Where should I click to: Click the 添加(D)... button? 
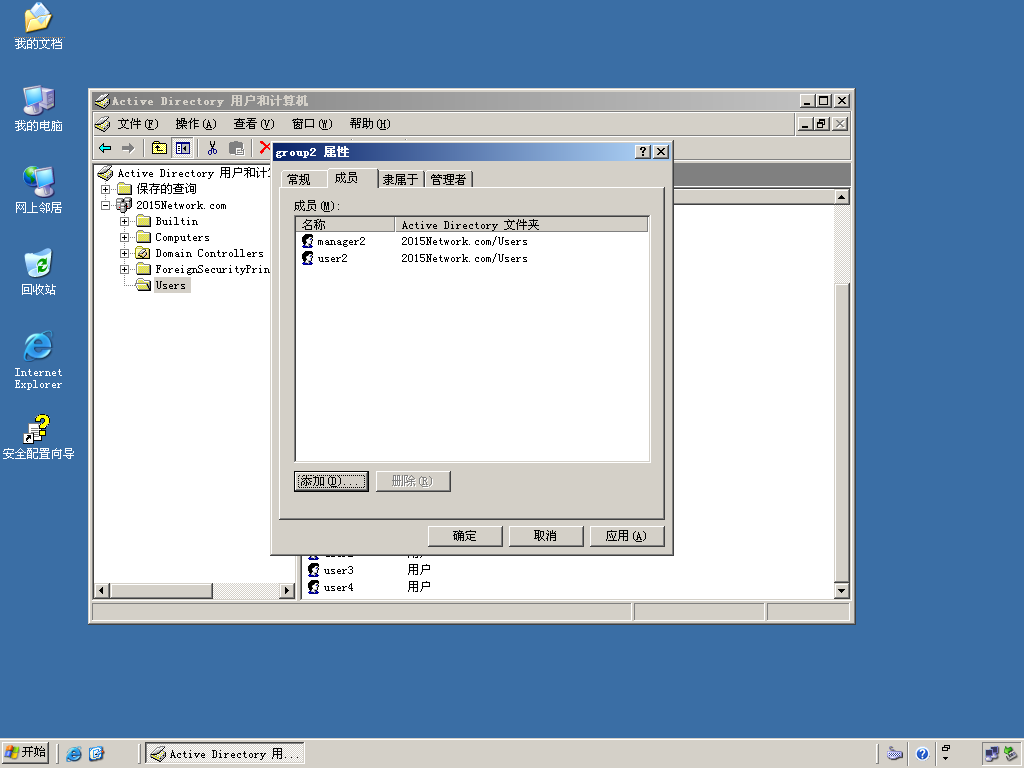pos(331,481)
